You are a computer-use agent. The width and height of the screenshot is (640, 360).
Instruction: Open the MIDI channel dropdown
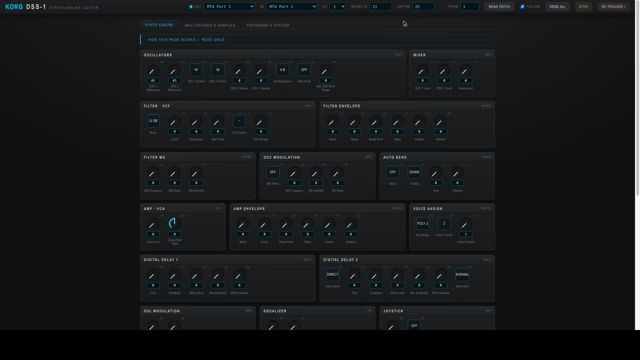pos(338,7)
